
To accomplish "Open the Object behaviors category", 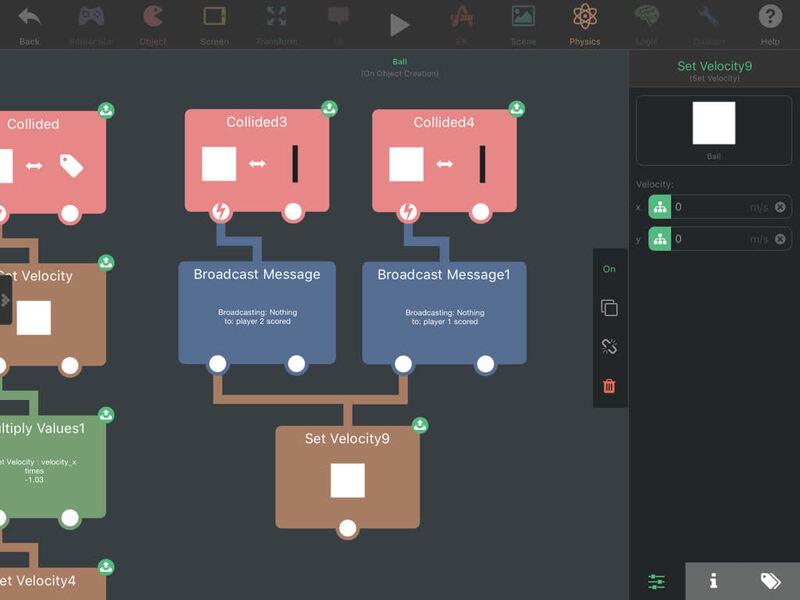I will pos(153,24).
